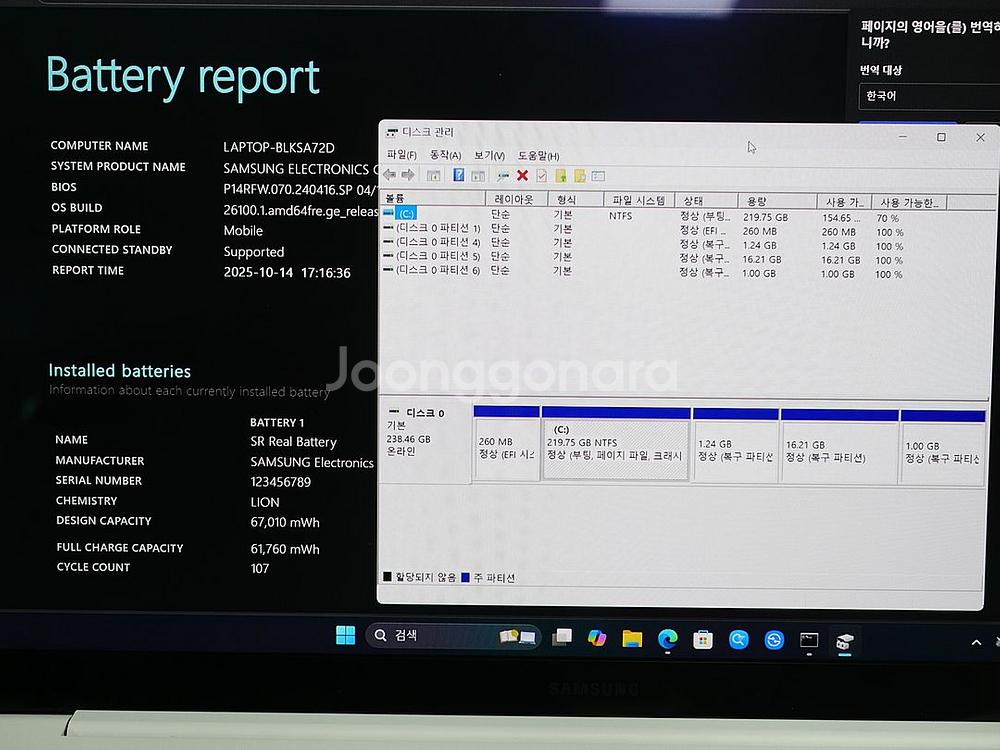This screenshot has height=750, width=1000.
Task: Sort volumes by the 용량 column header
Action: (x=775, y=202)
